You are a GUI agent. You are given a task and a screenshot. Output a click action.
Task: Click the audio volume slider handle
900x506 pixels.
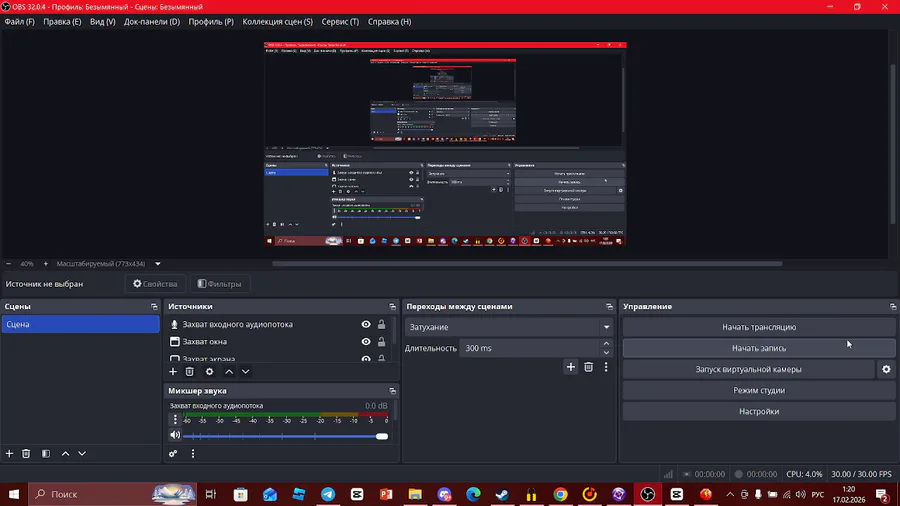click(x=382, y=437)
